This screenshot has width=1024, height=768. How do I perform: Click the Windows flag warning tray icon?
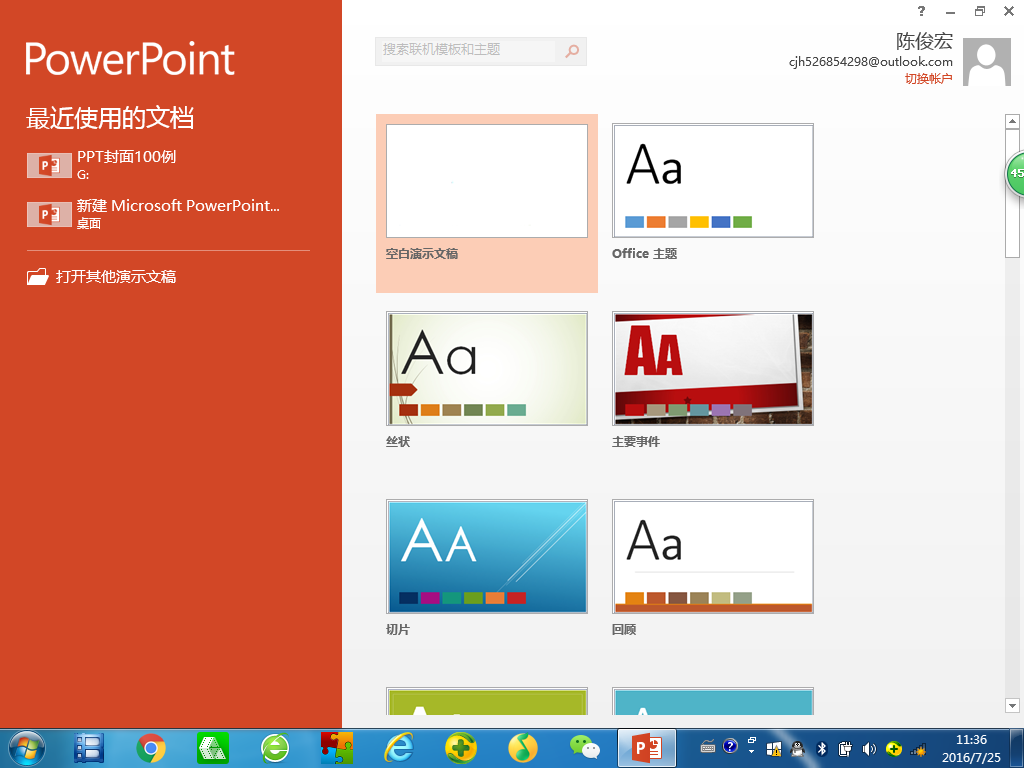point(774,749)
